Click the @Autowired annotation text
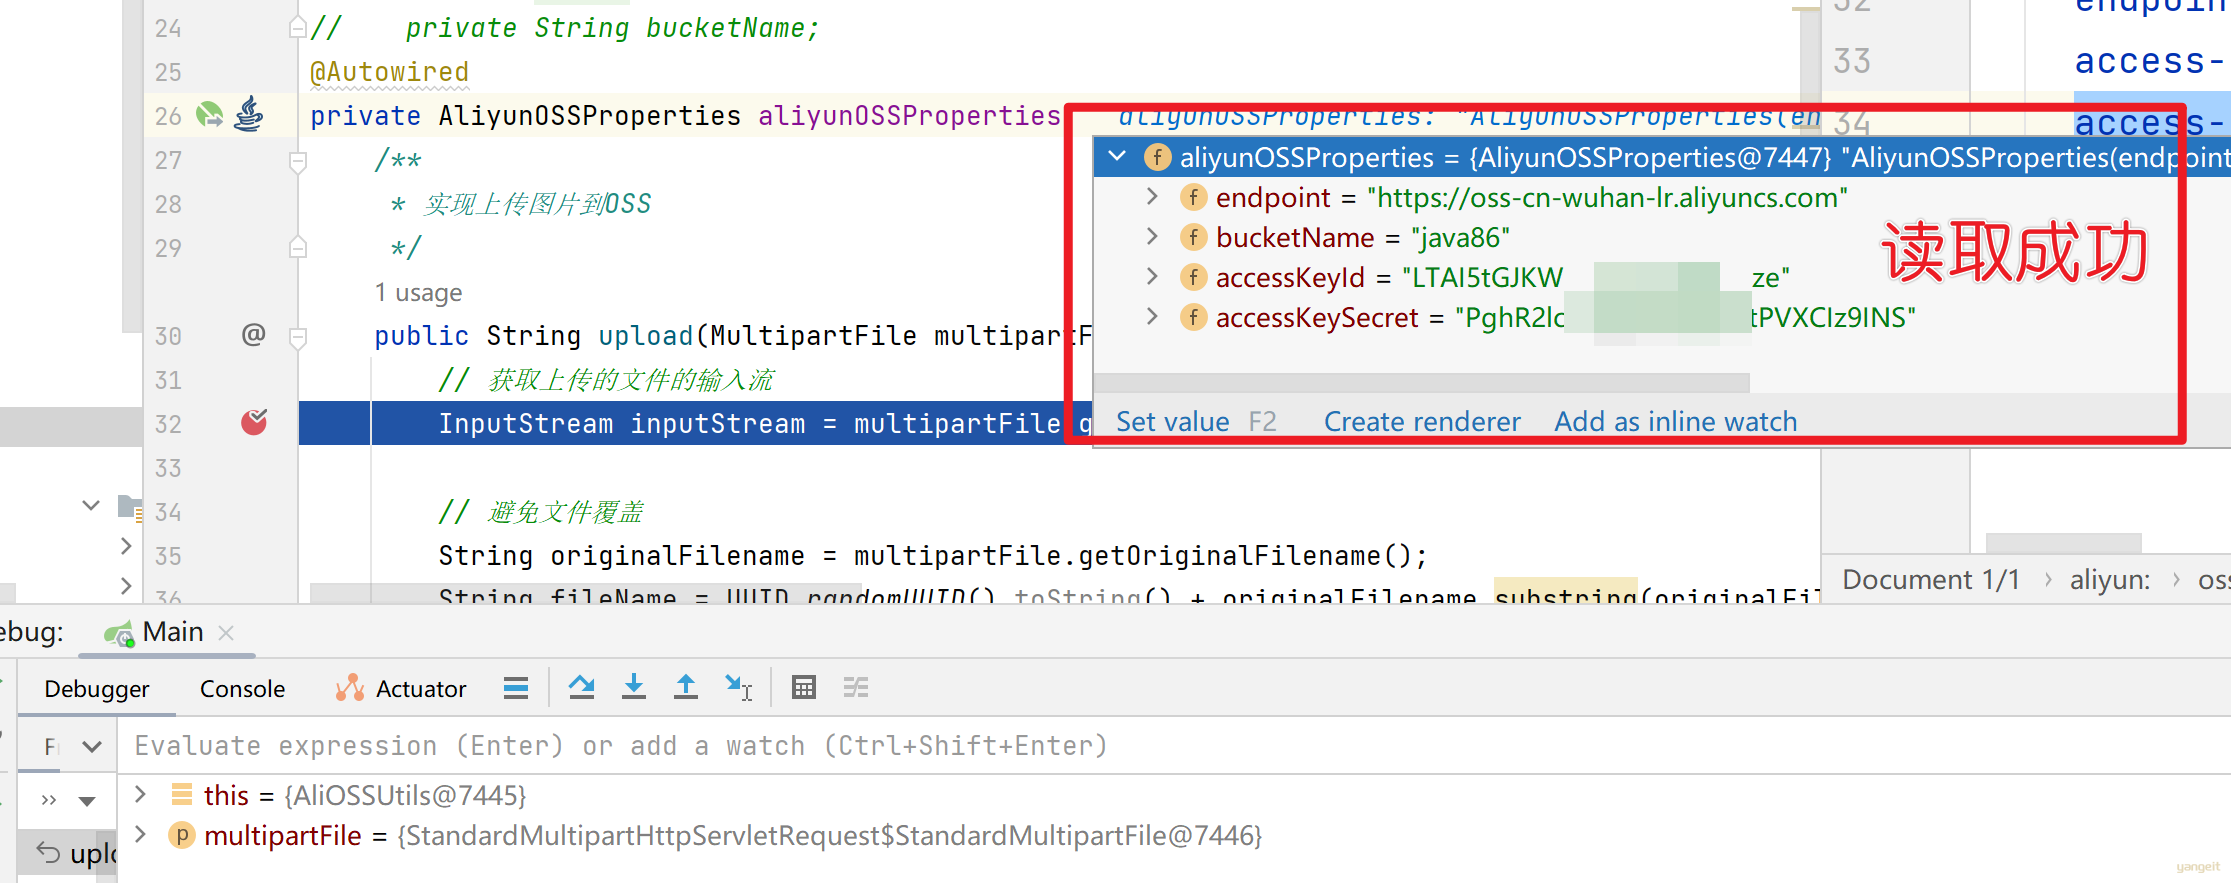This screenshot has height=883, width=2231. point(389,72)
